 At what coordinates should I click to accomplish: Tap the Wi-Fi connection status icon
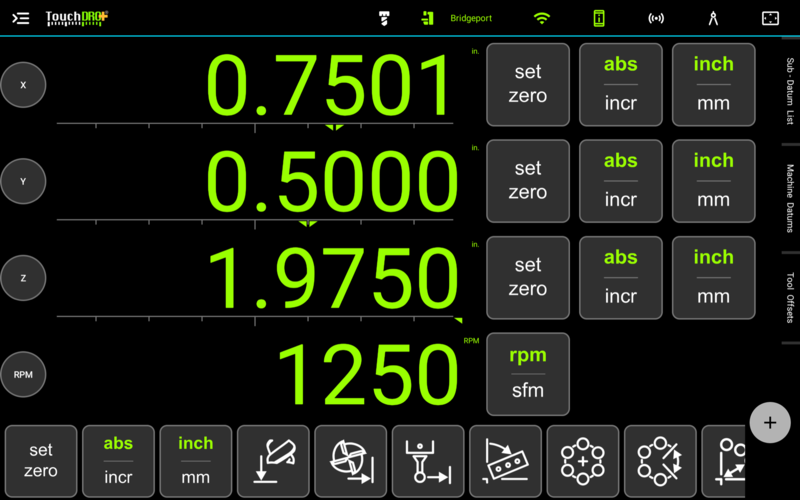coord(542,18)
